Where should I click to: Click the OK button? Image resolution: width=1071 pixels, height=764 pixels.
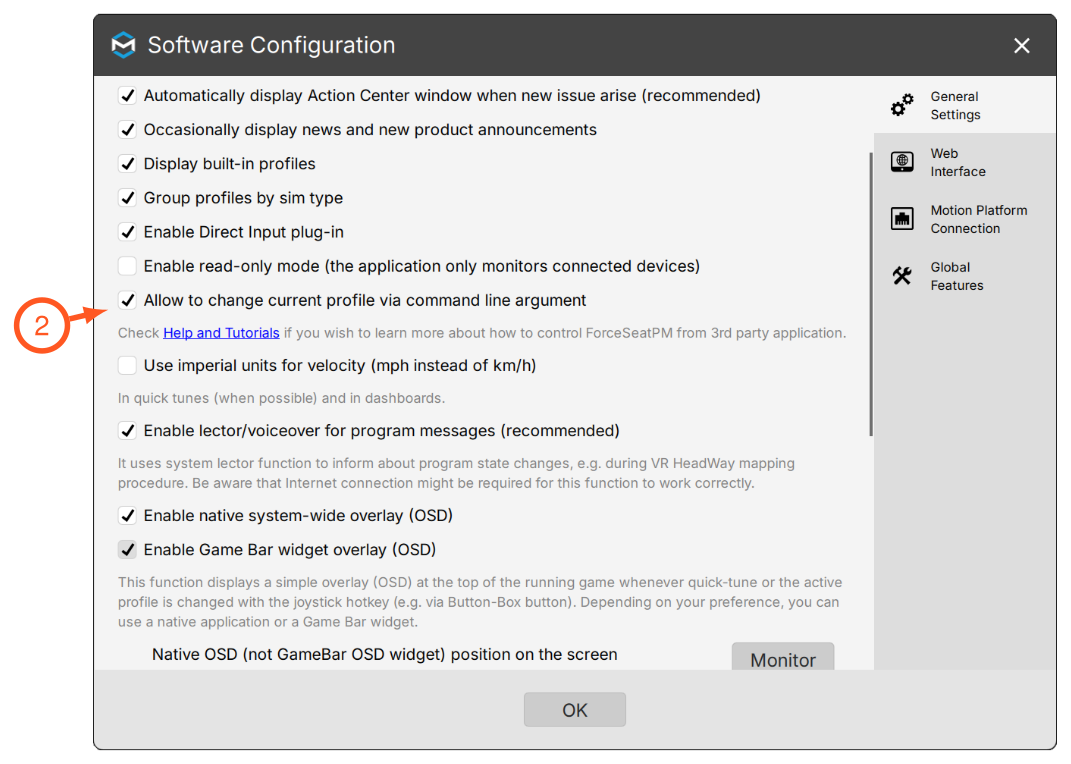[574, 710]
